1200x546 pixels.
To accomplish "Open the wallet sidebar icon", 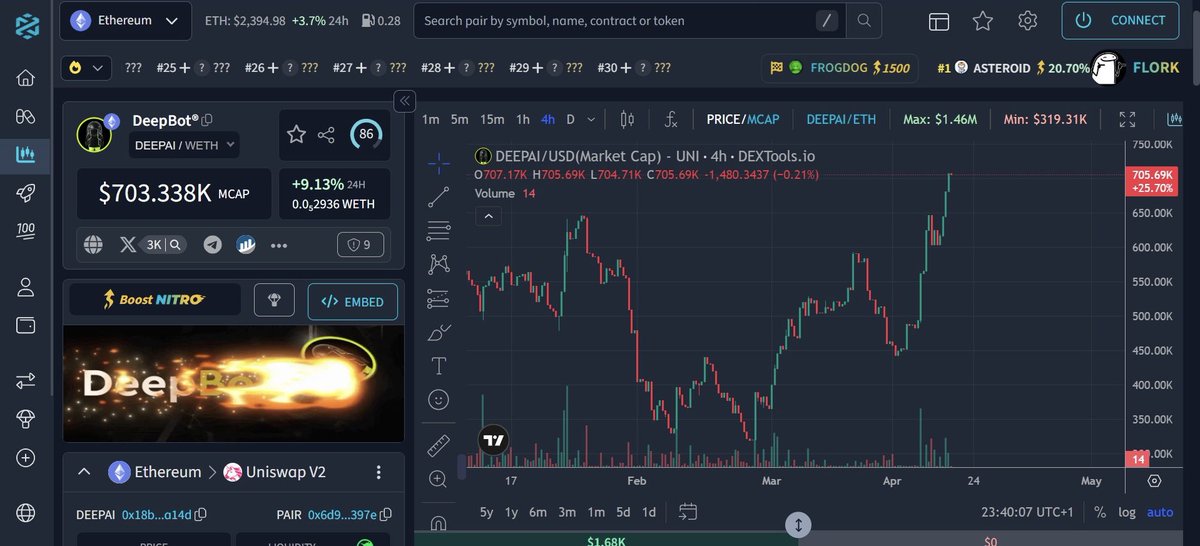I will click(26, 326).
